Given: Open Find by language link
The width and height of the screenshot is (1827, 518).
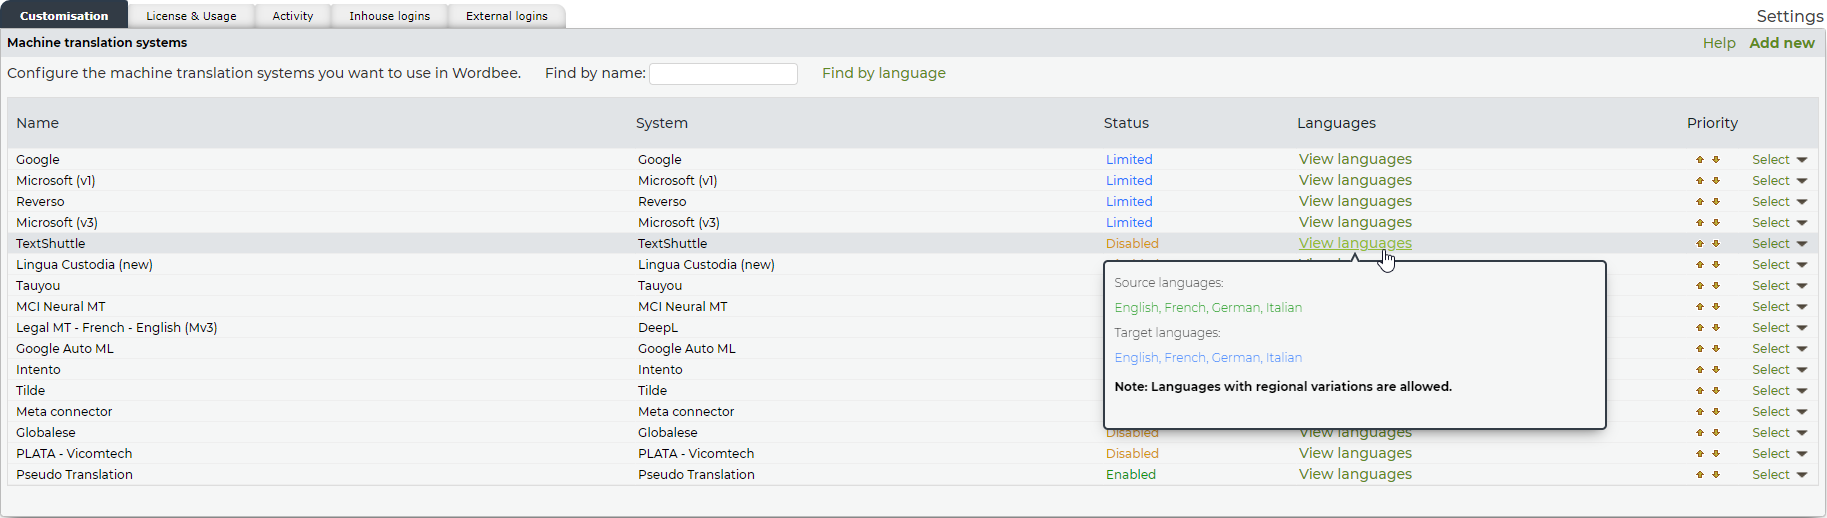Looking at the screenshot, I should point(883,73).
